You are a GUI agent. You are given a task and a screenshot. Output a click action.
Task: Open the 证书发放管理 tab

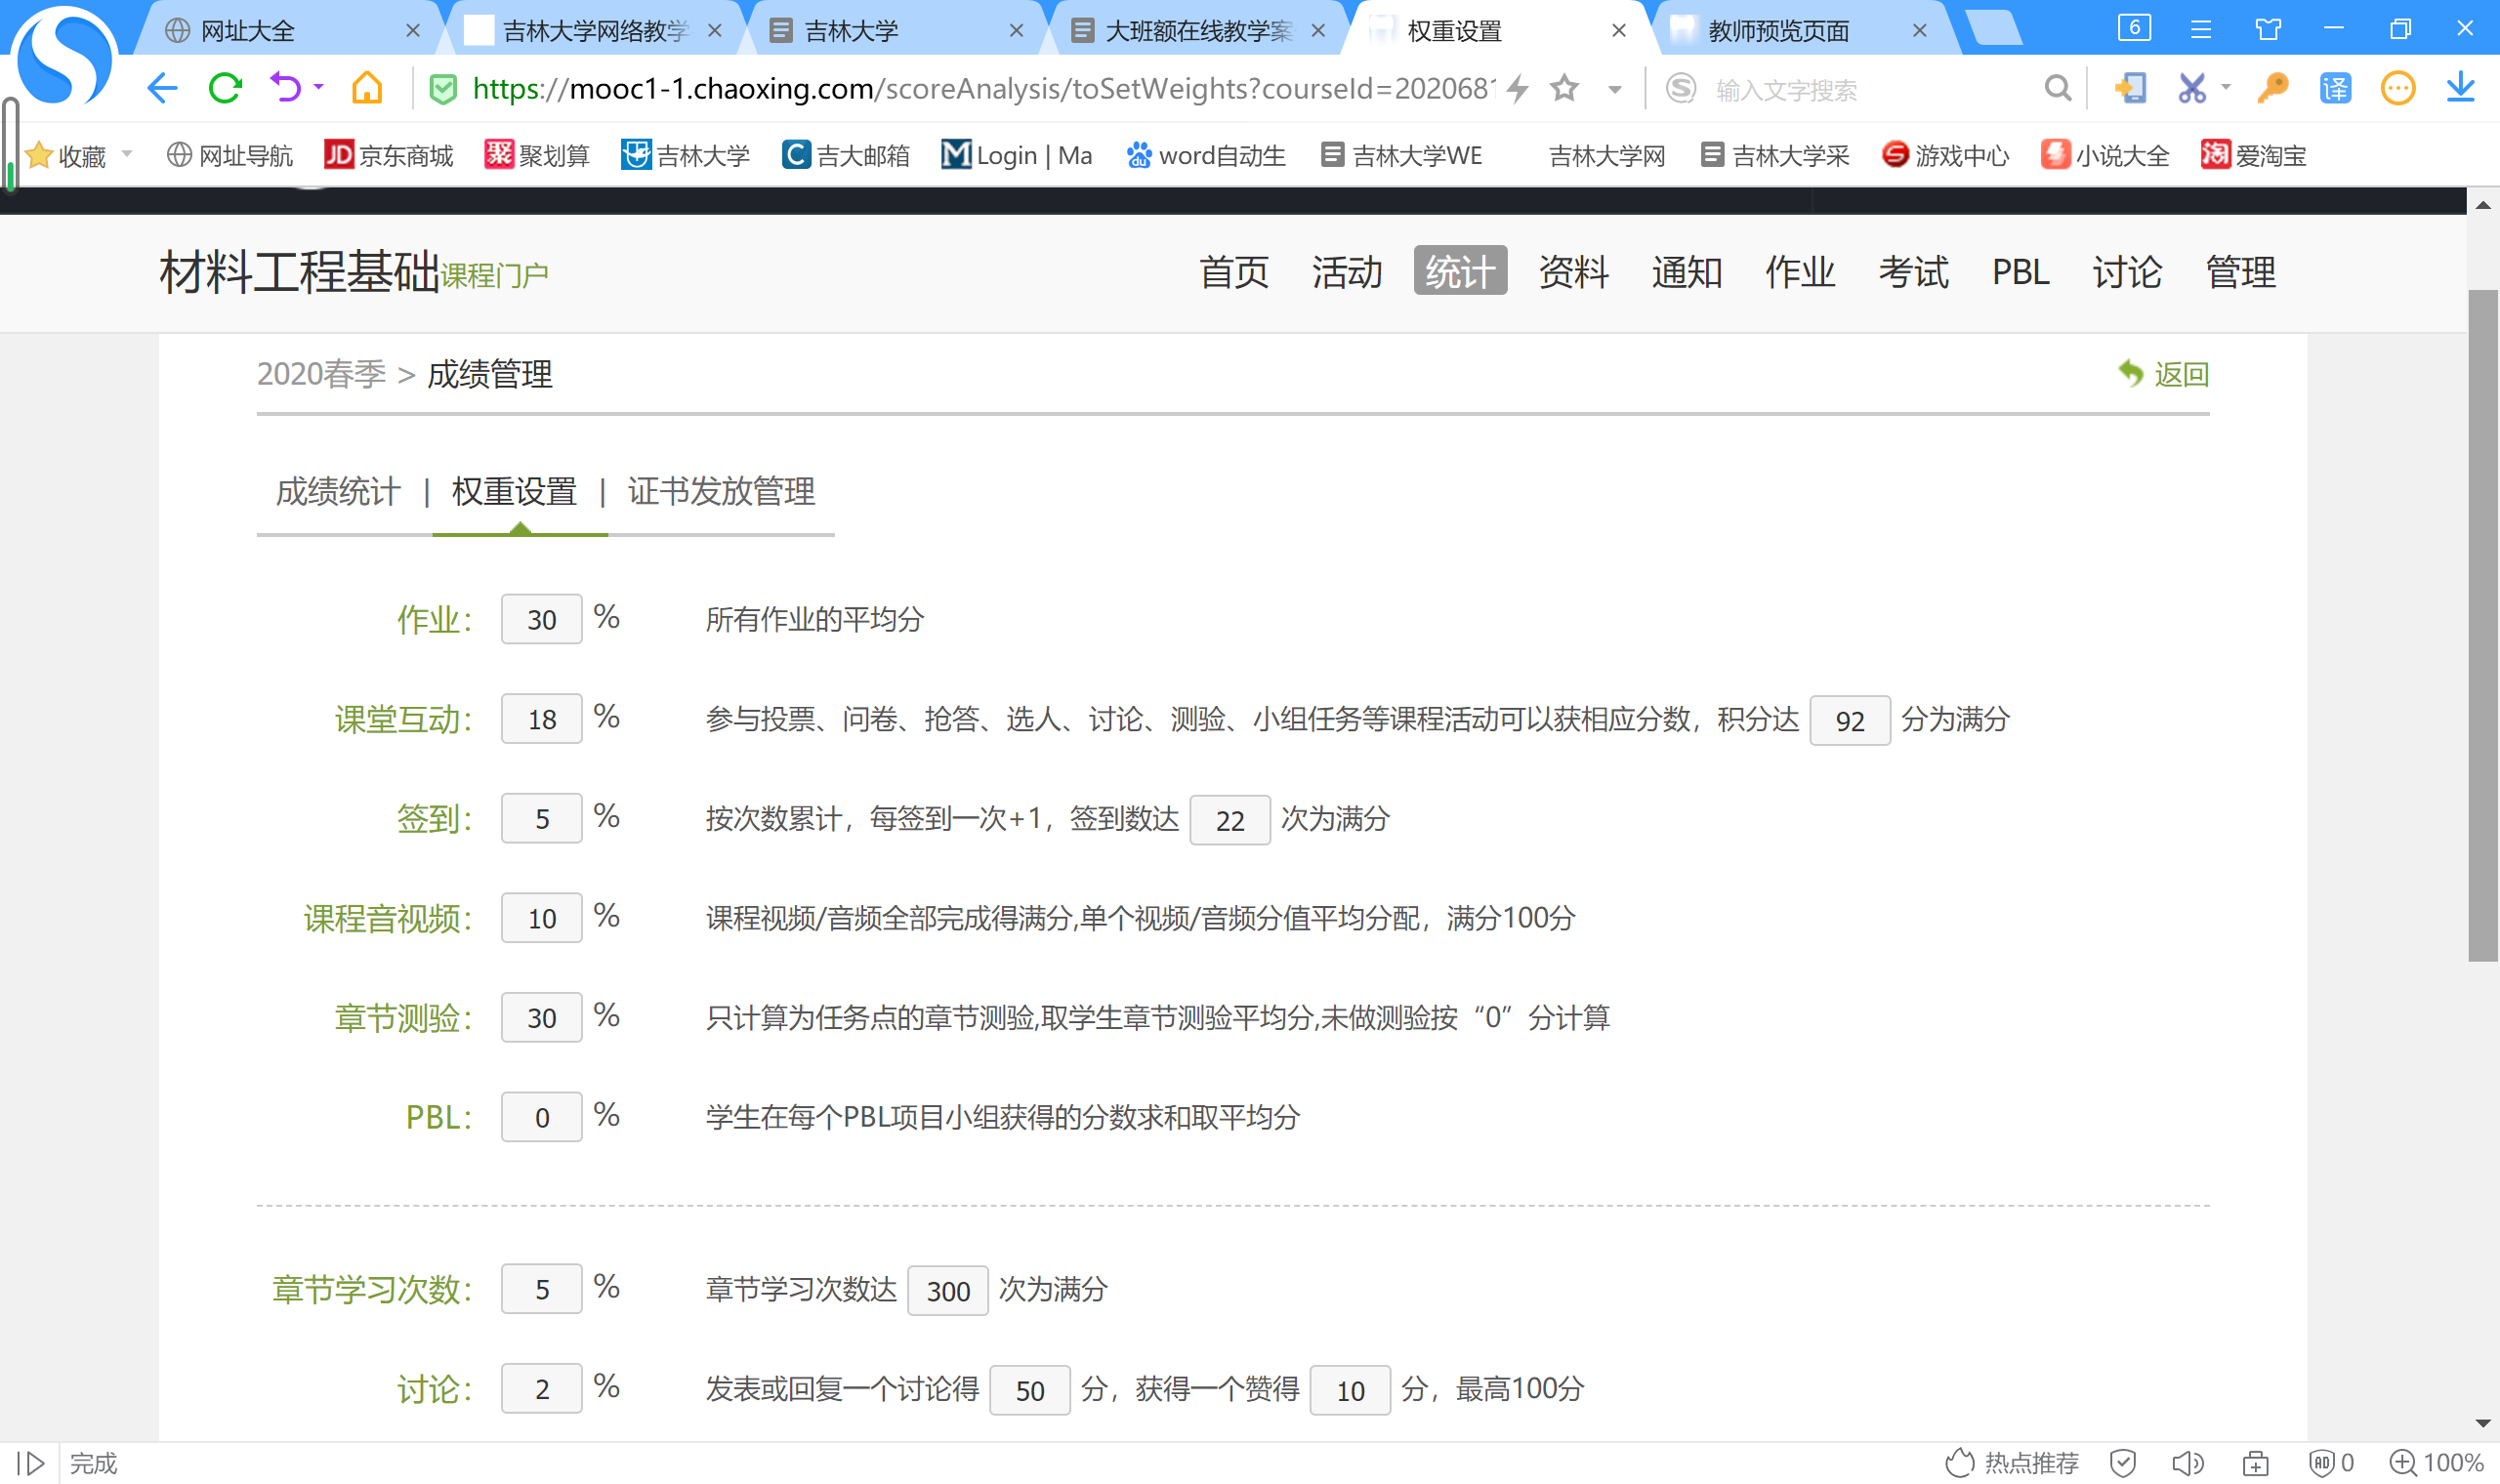click(x=721, y=491)
